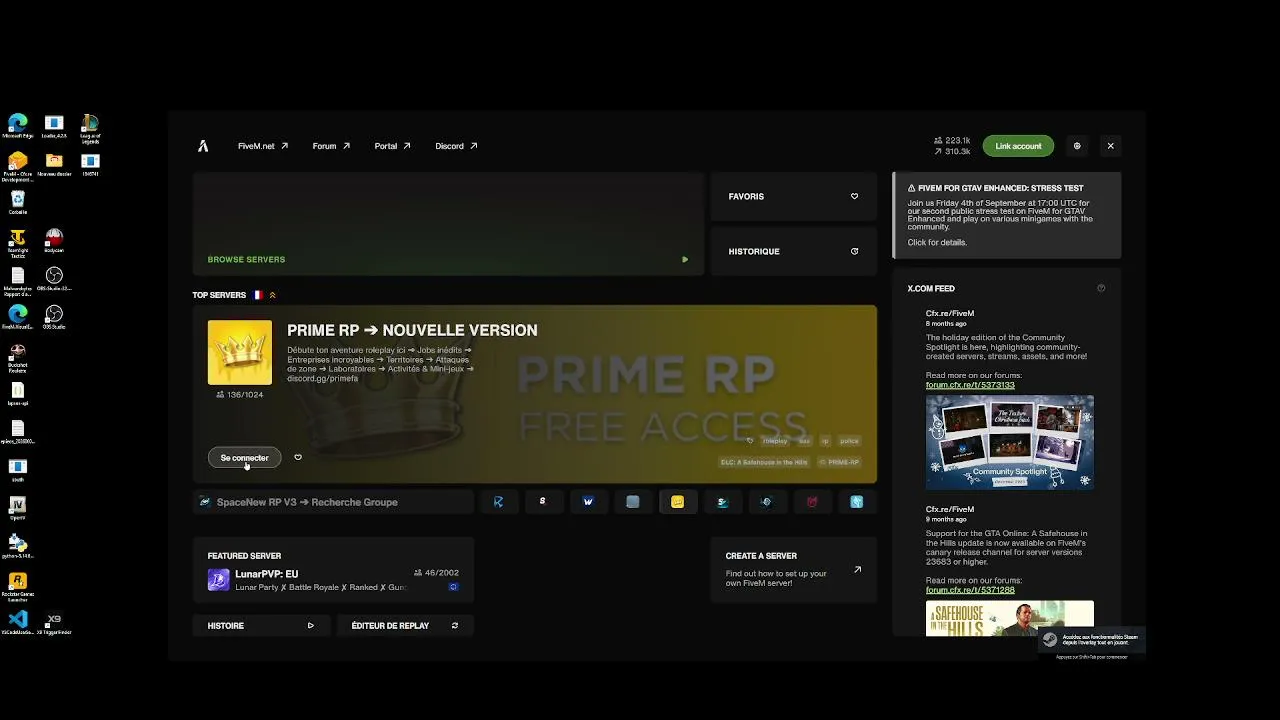Open Éditeur de Replay button
The width and height of the screenshot is (1280, 720).
[405, 626]
